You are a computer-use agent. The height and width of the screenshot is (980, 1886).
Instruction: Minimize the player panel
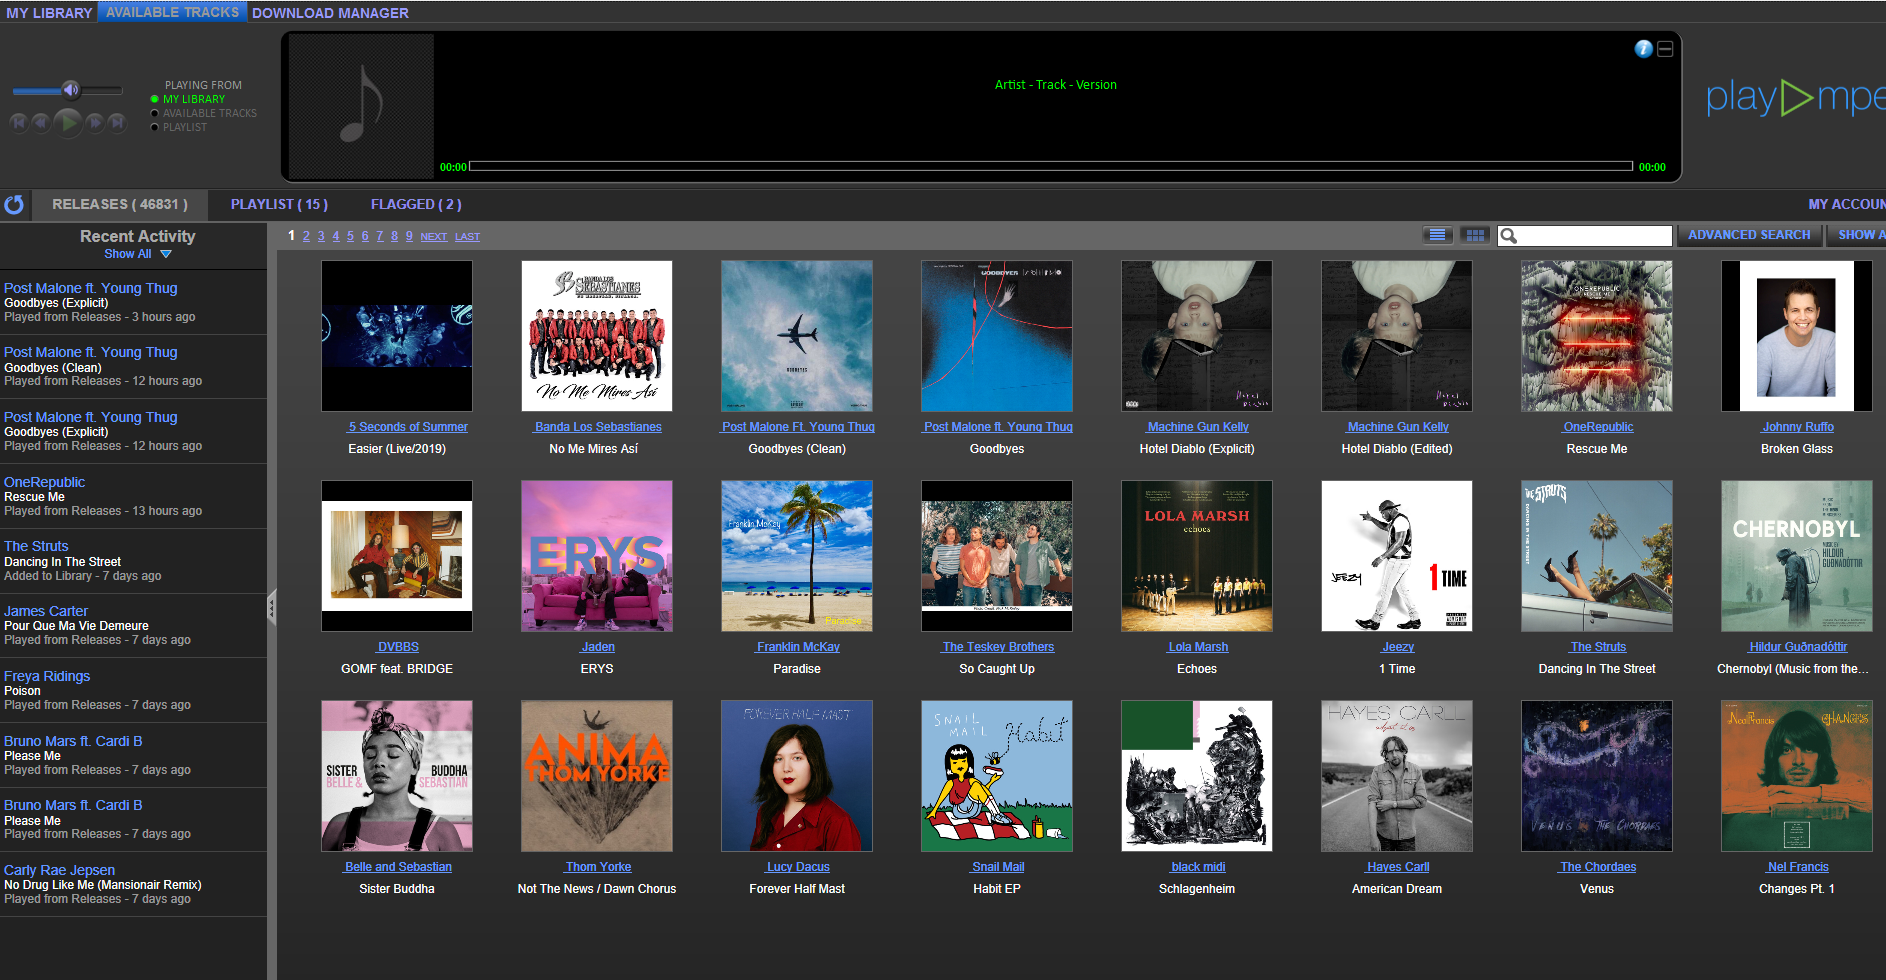click(x=1665, y=49)
